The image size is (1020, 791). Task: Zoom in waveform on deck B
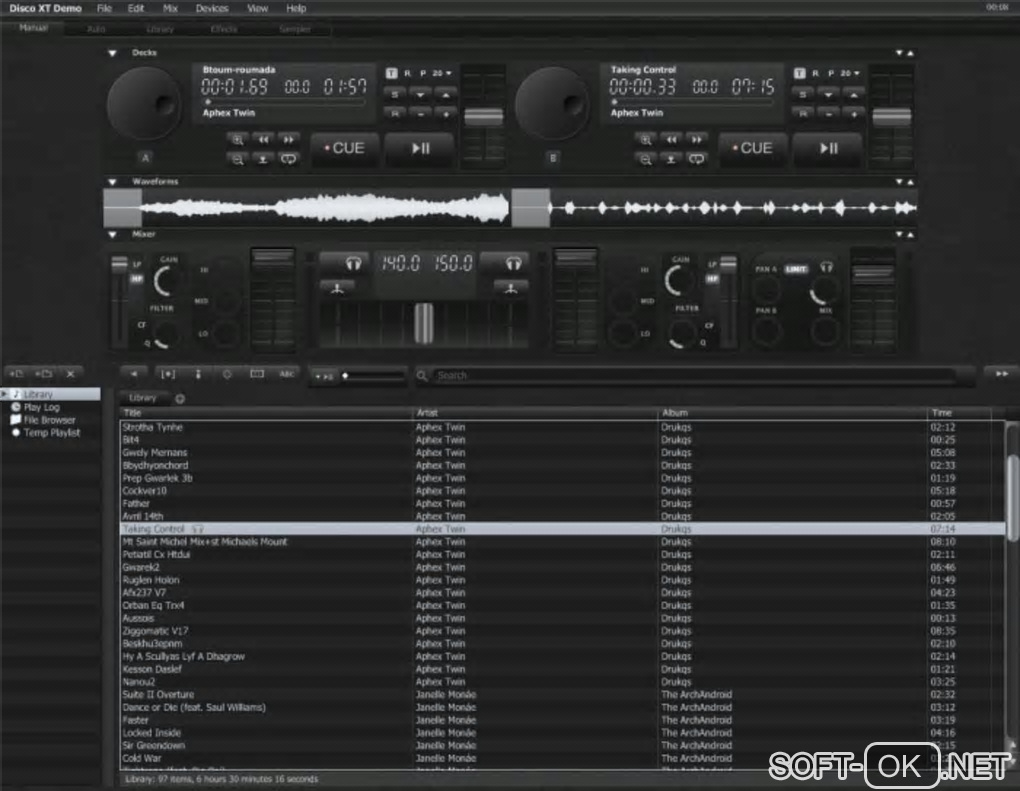[645, 139]
